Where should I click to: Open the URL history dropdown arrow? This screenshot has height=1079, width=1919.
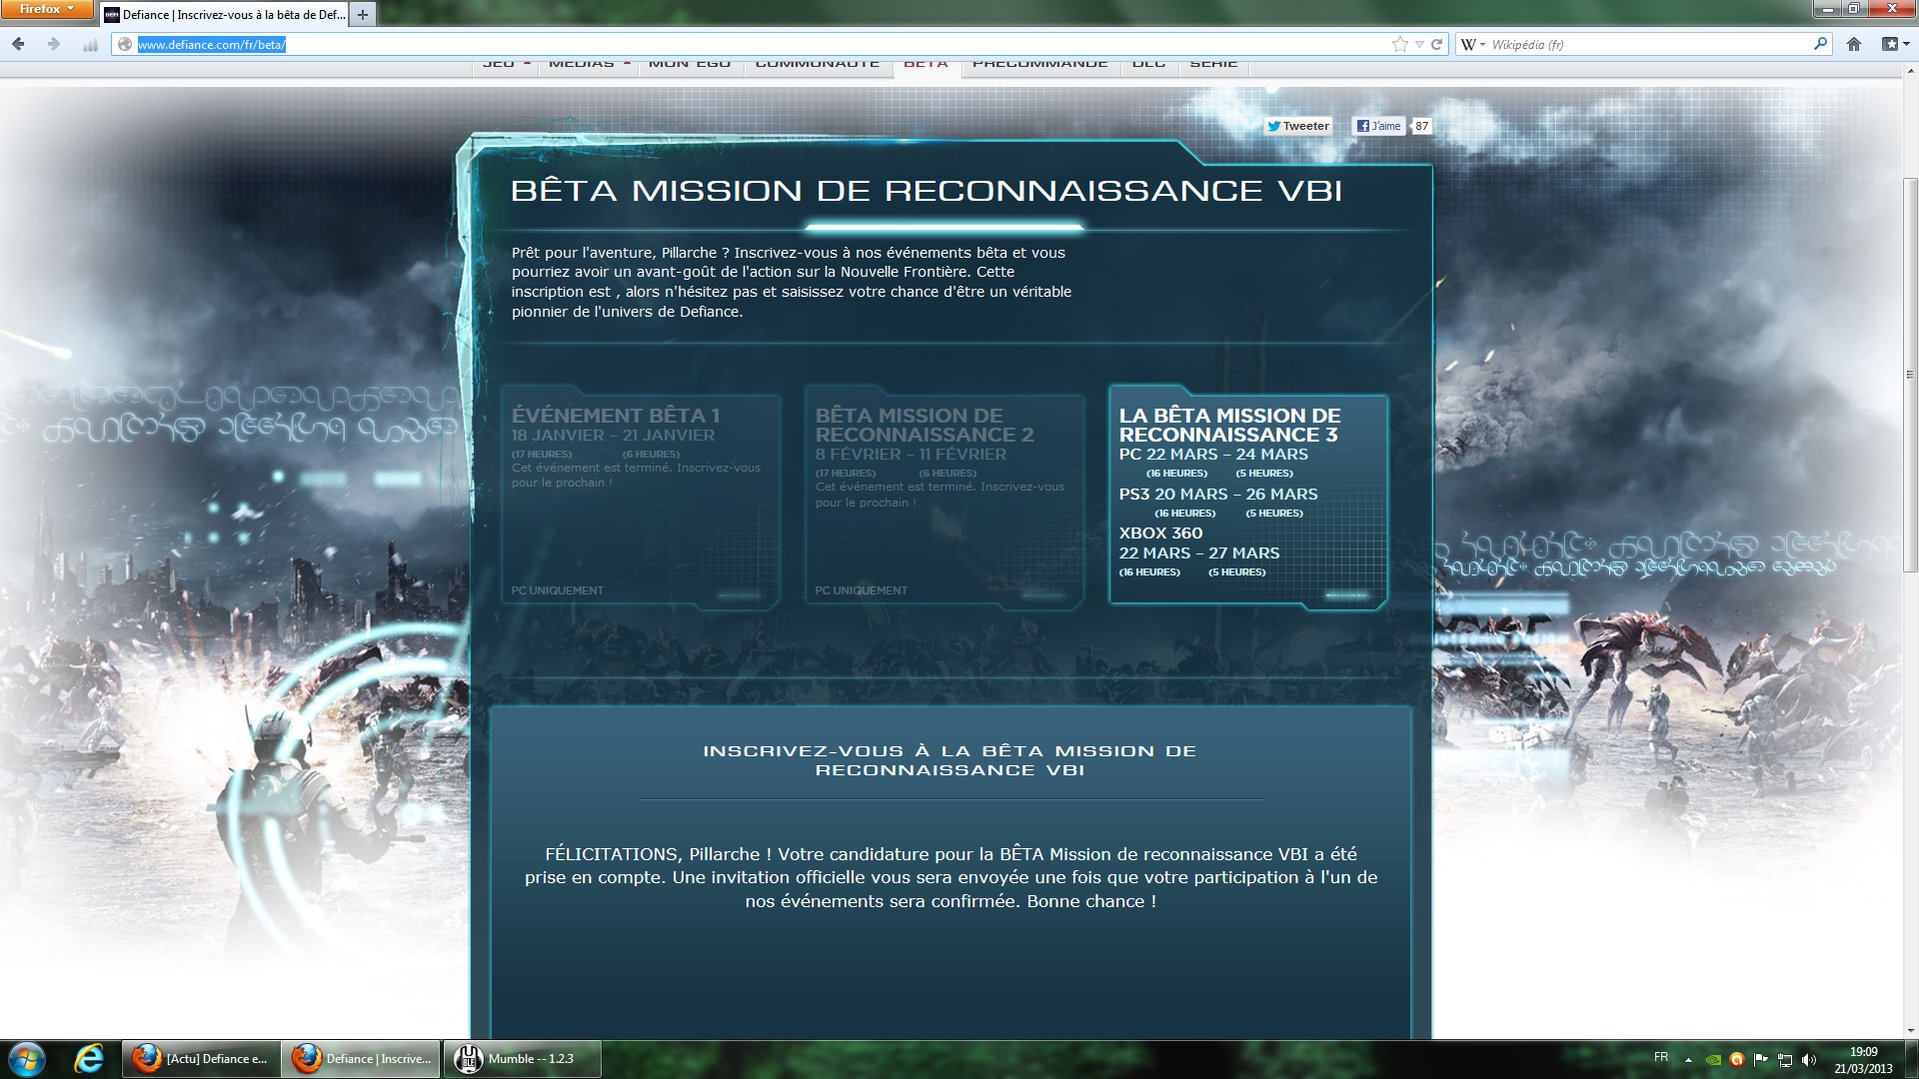point(1419,44)
